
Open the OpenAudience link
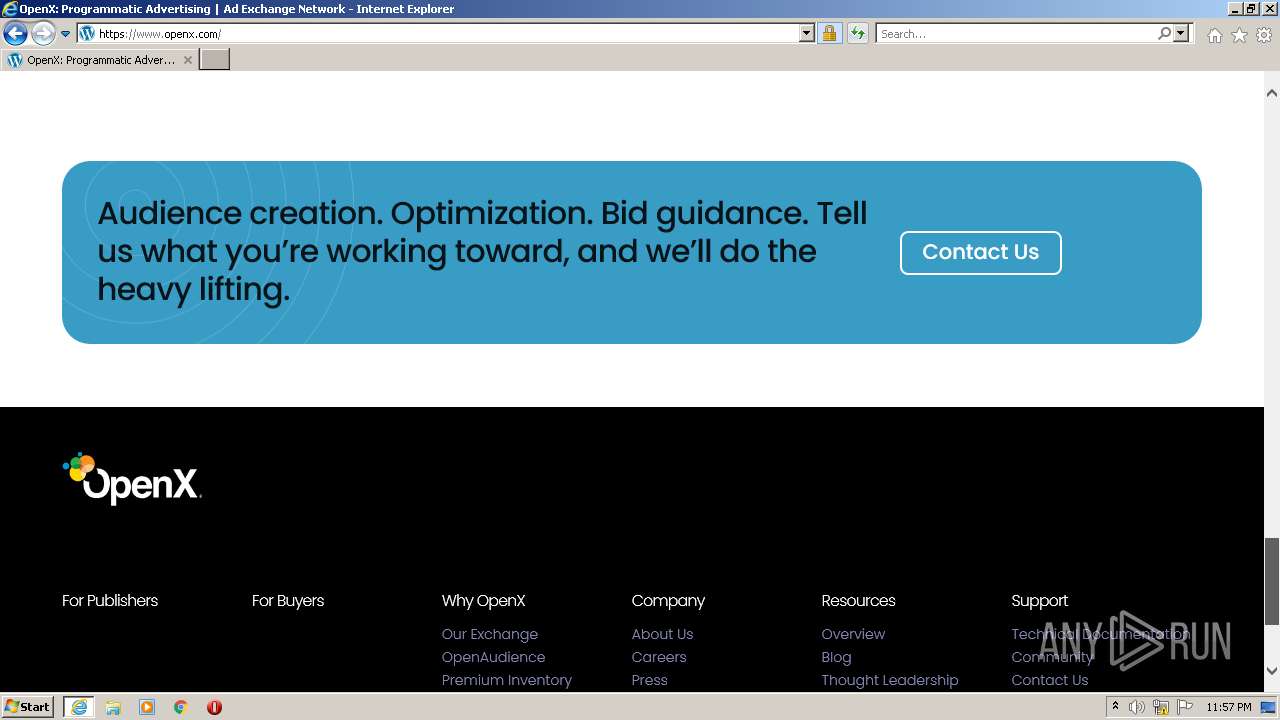tap(493, 657)
